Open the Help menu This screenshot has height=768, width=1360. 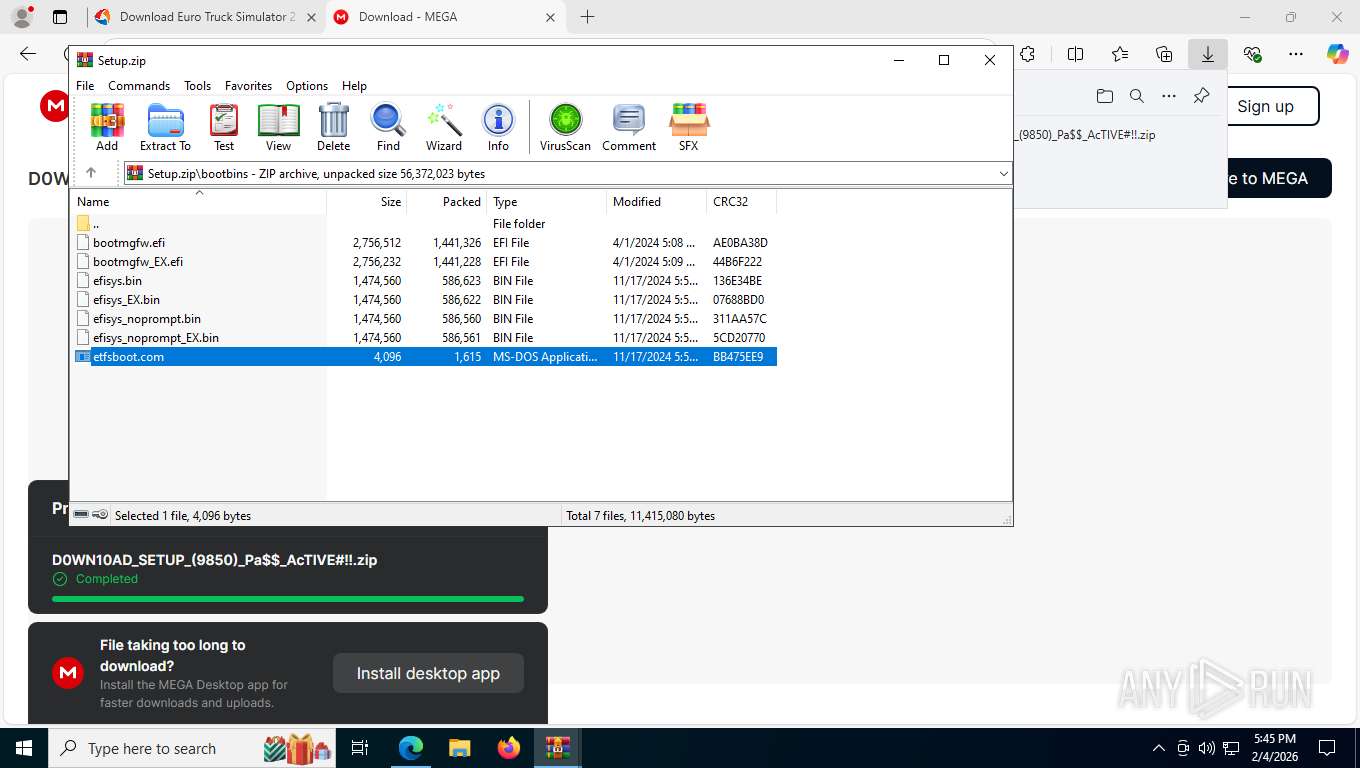[354, 86]
